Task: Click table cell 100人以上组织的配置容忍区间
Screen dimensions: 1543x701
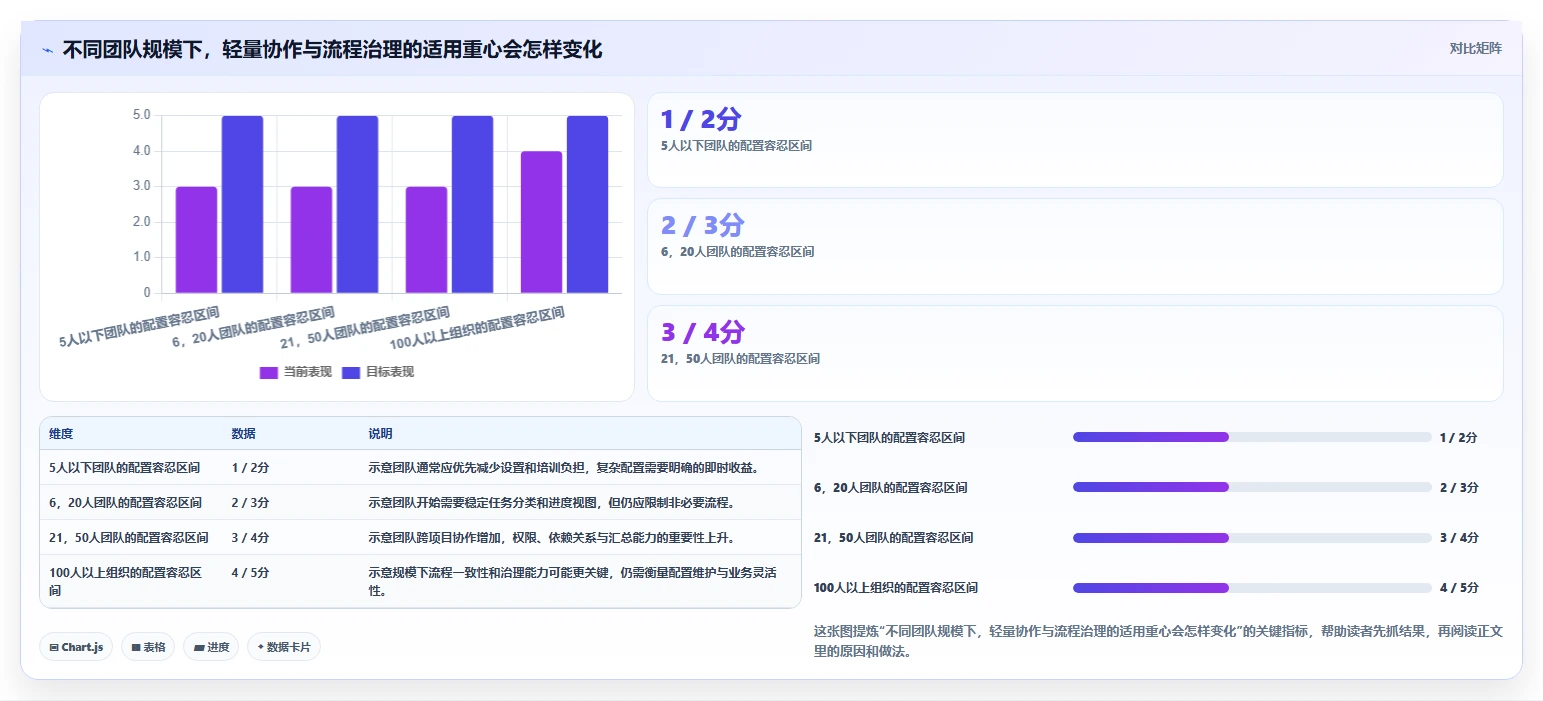Action: click(126, 581)
